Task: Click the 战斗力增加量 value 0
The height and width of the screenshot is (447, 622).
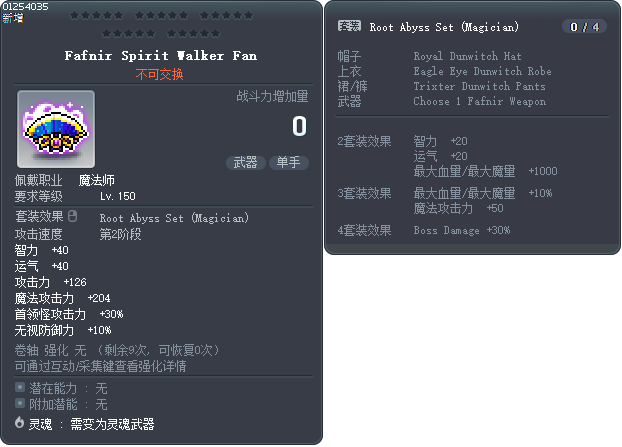Action: click(299, 126)
